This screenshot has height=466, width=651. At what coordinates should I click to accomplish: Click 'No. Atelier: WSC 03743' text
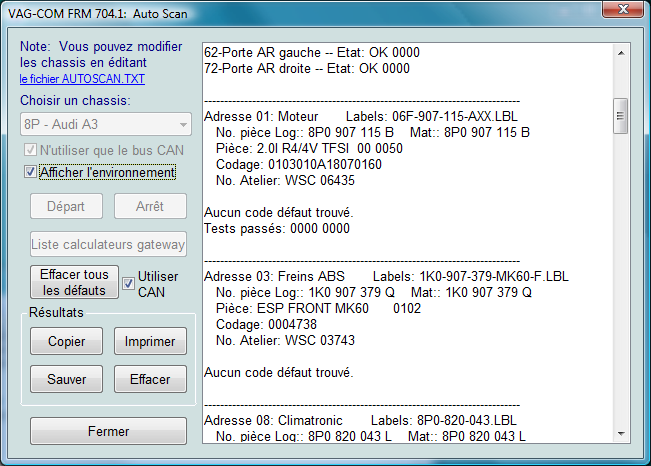tap(285, 340)
